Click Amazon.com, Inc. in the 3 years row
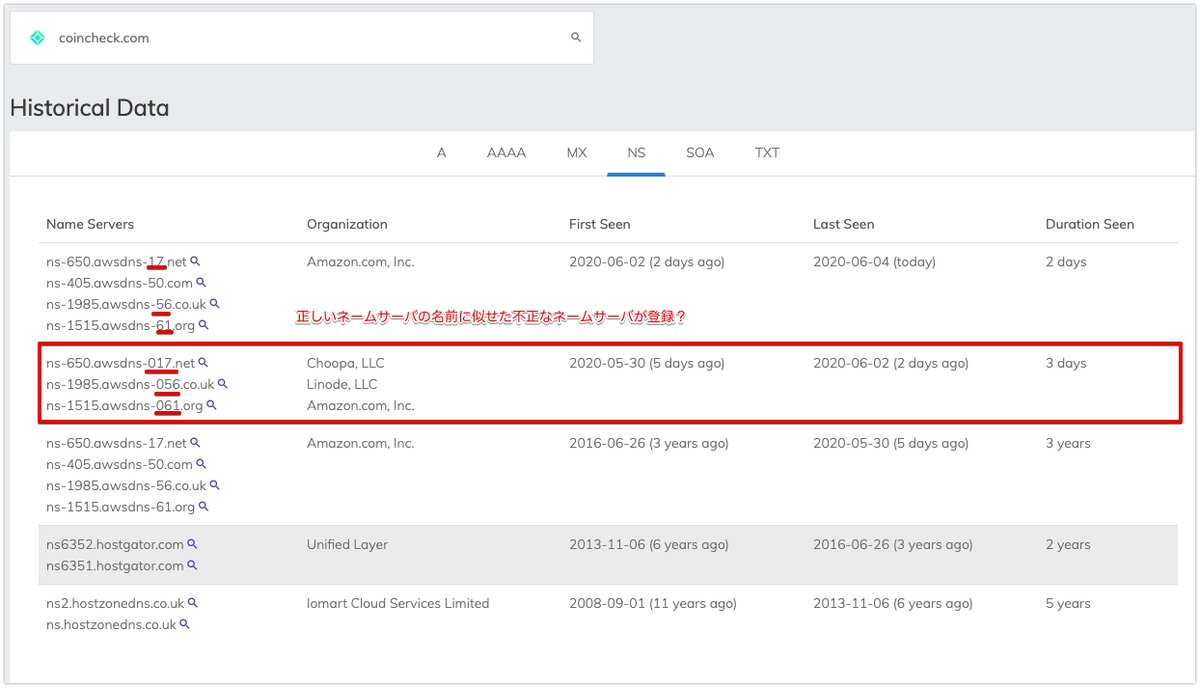The width and height of the screenshot is (1200, 688). [x=360, y=443]
